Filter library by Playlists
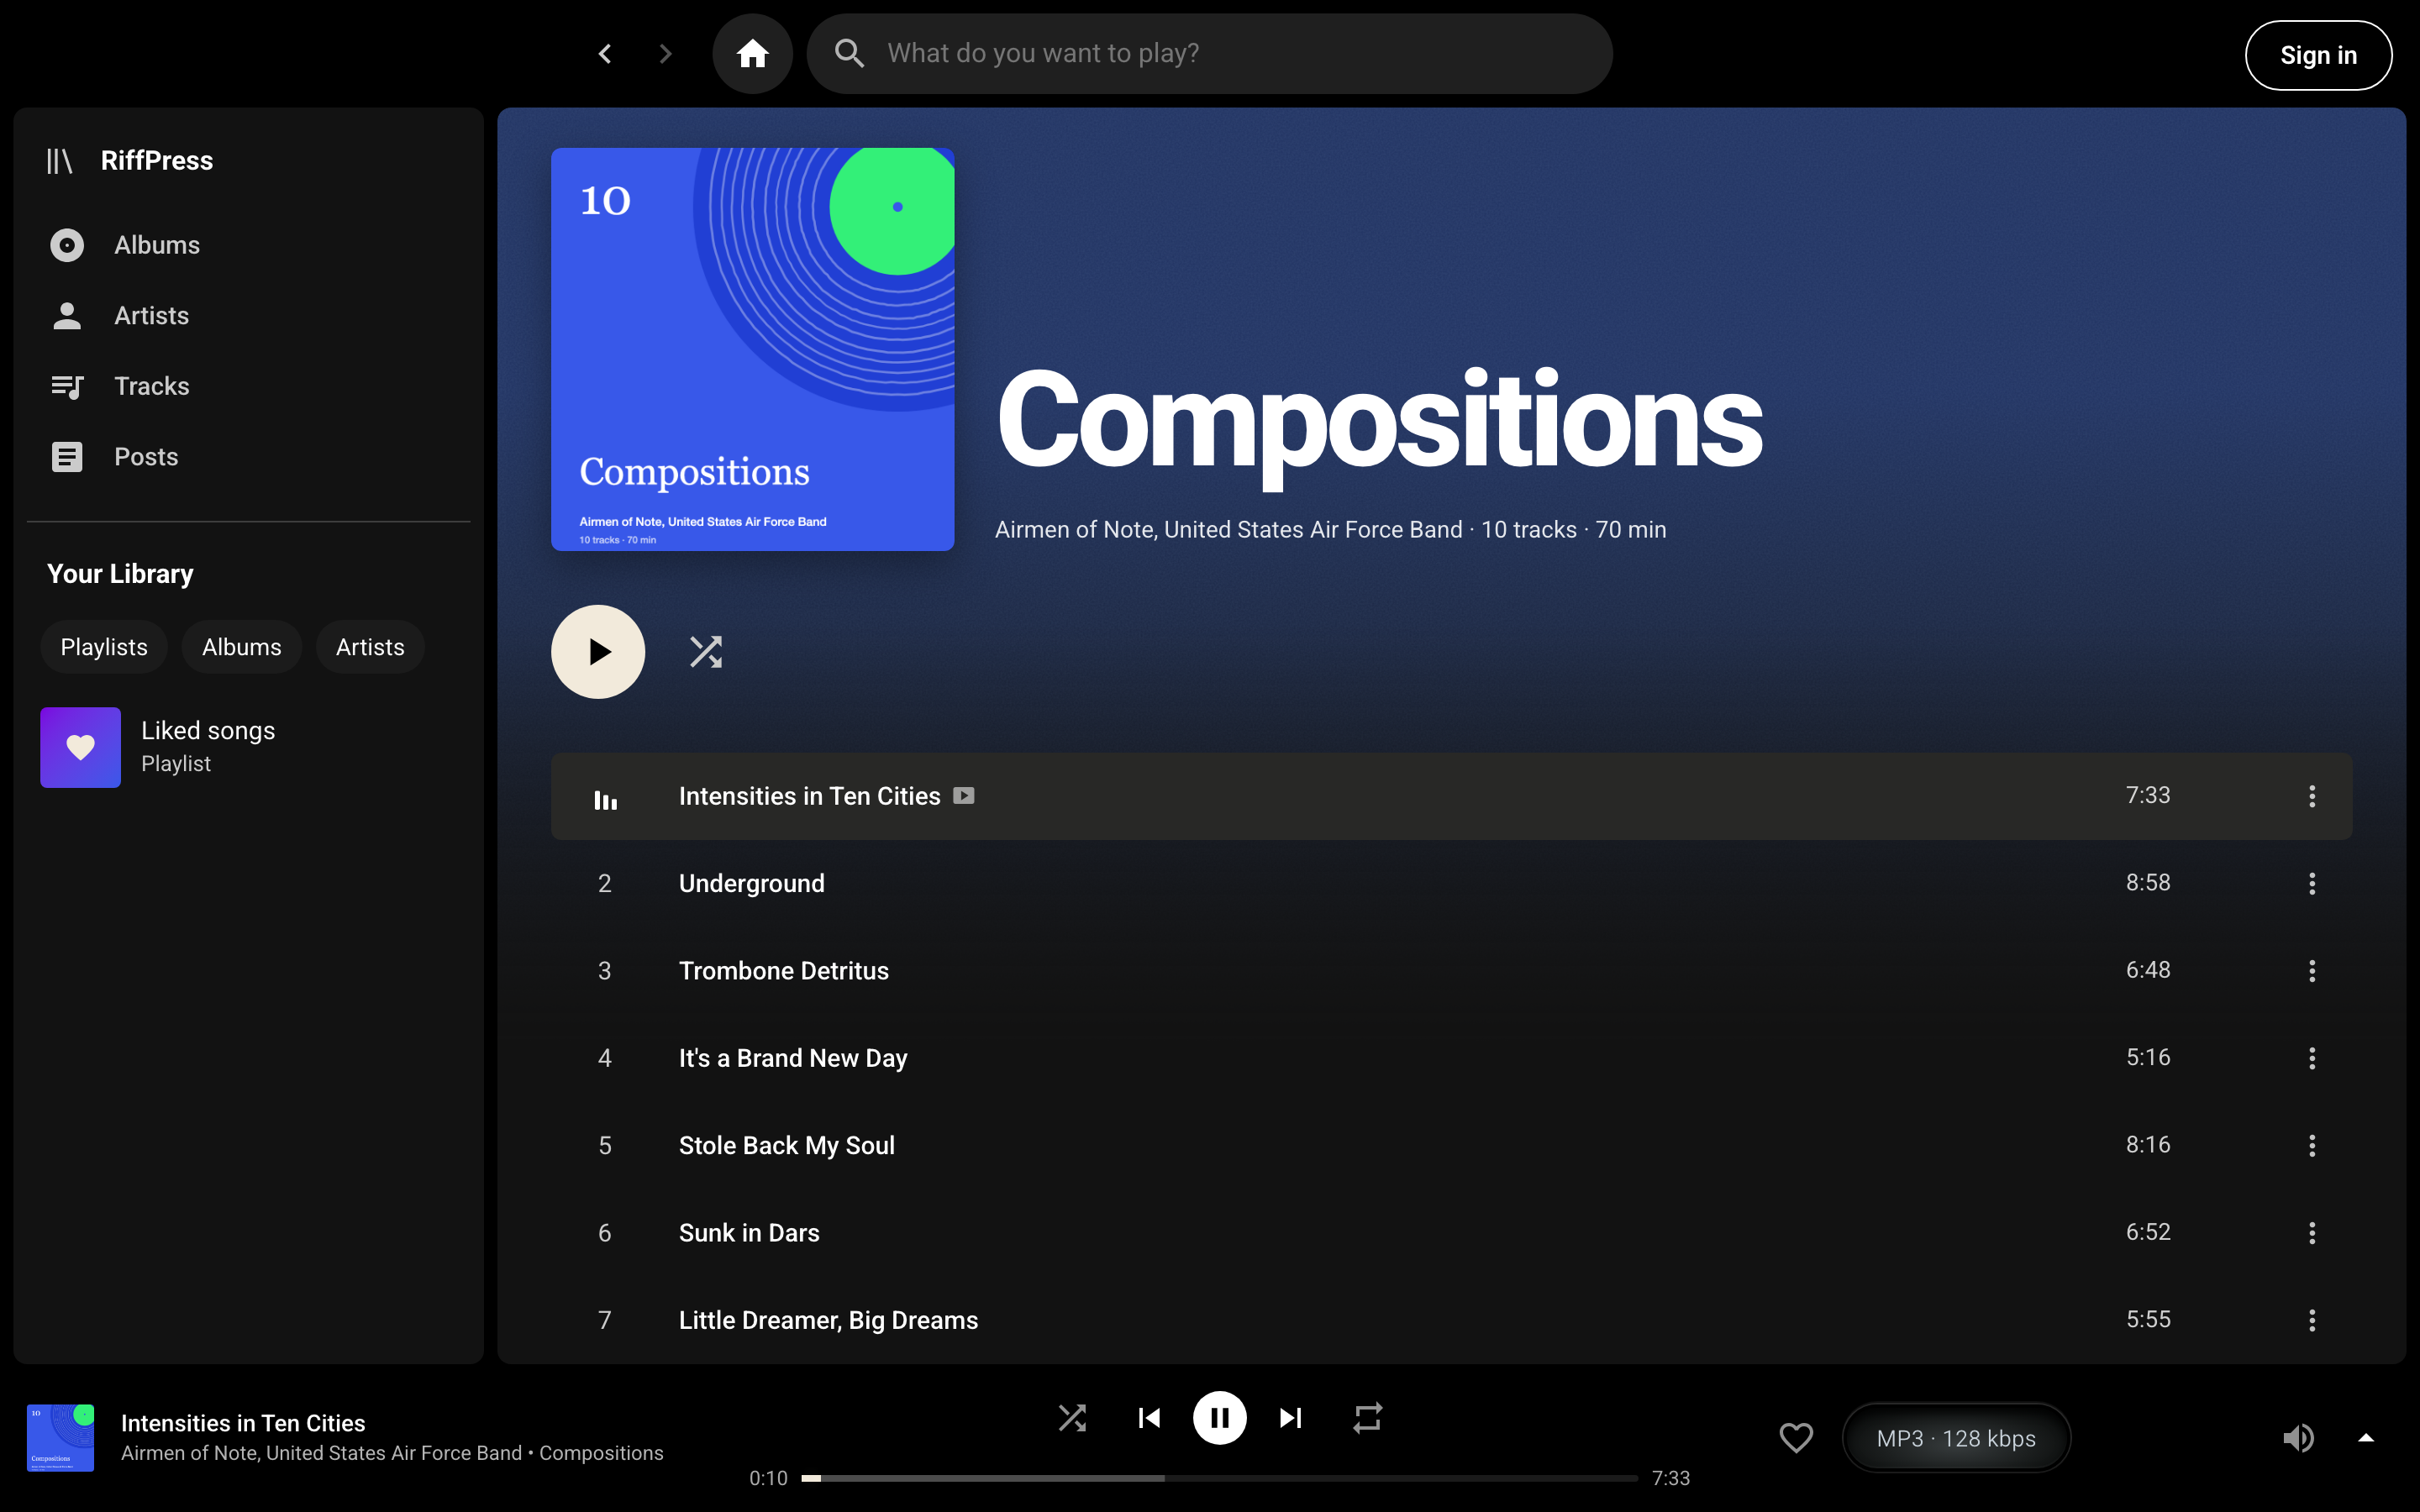The image size is (2420, 1512). [x=104, y=647]
